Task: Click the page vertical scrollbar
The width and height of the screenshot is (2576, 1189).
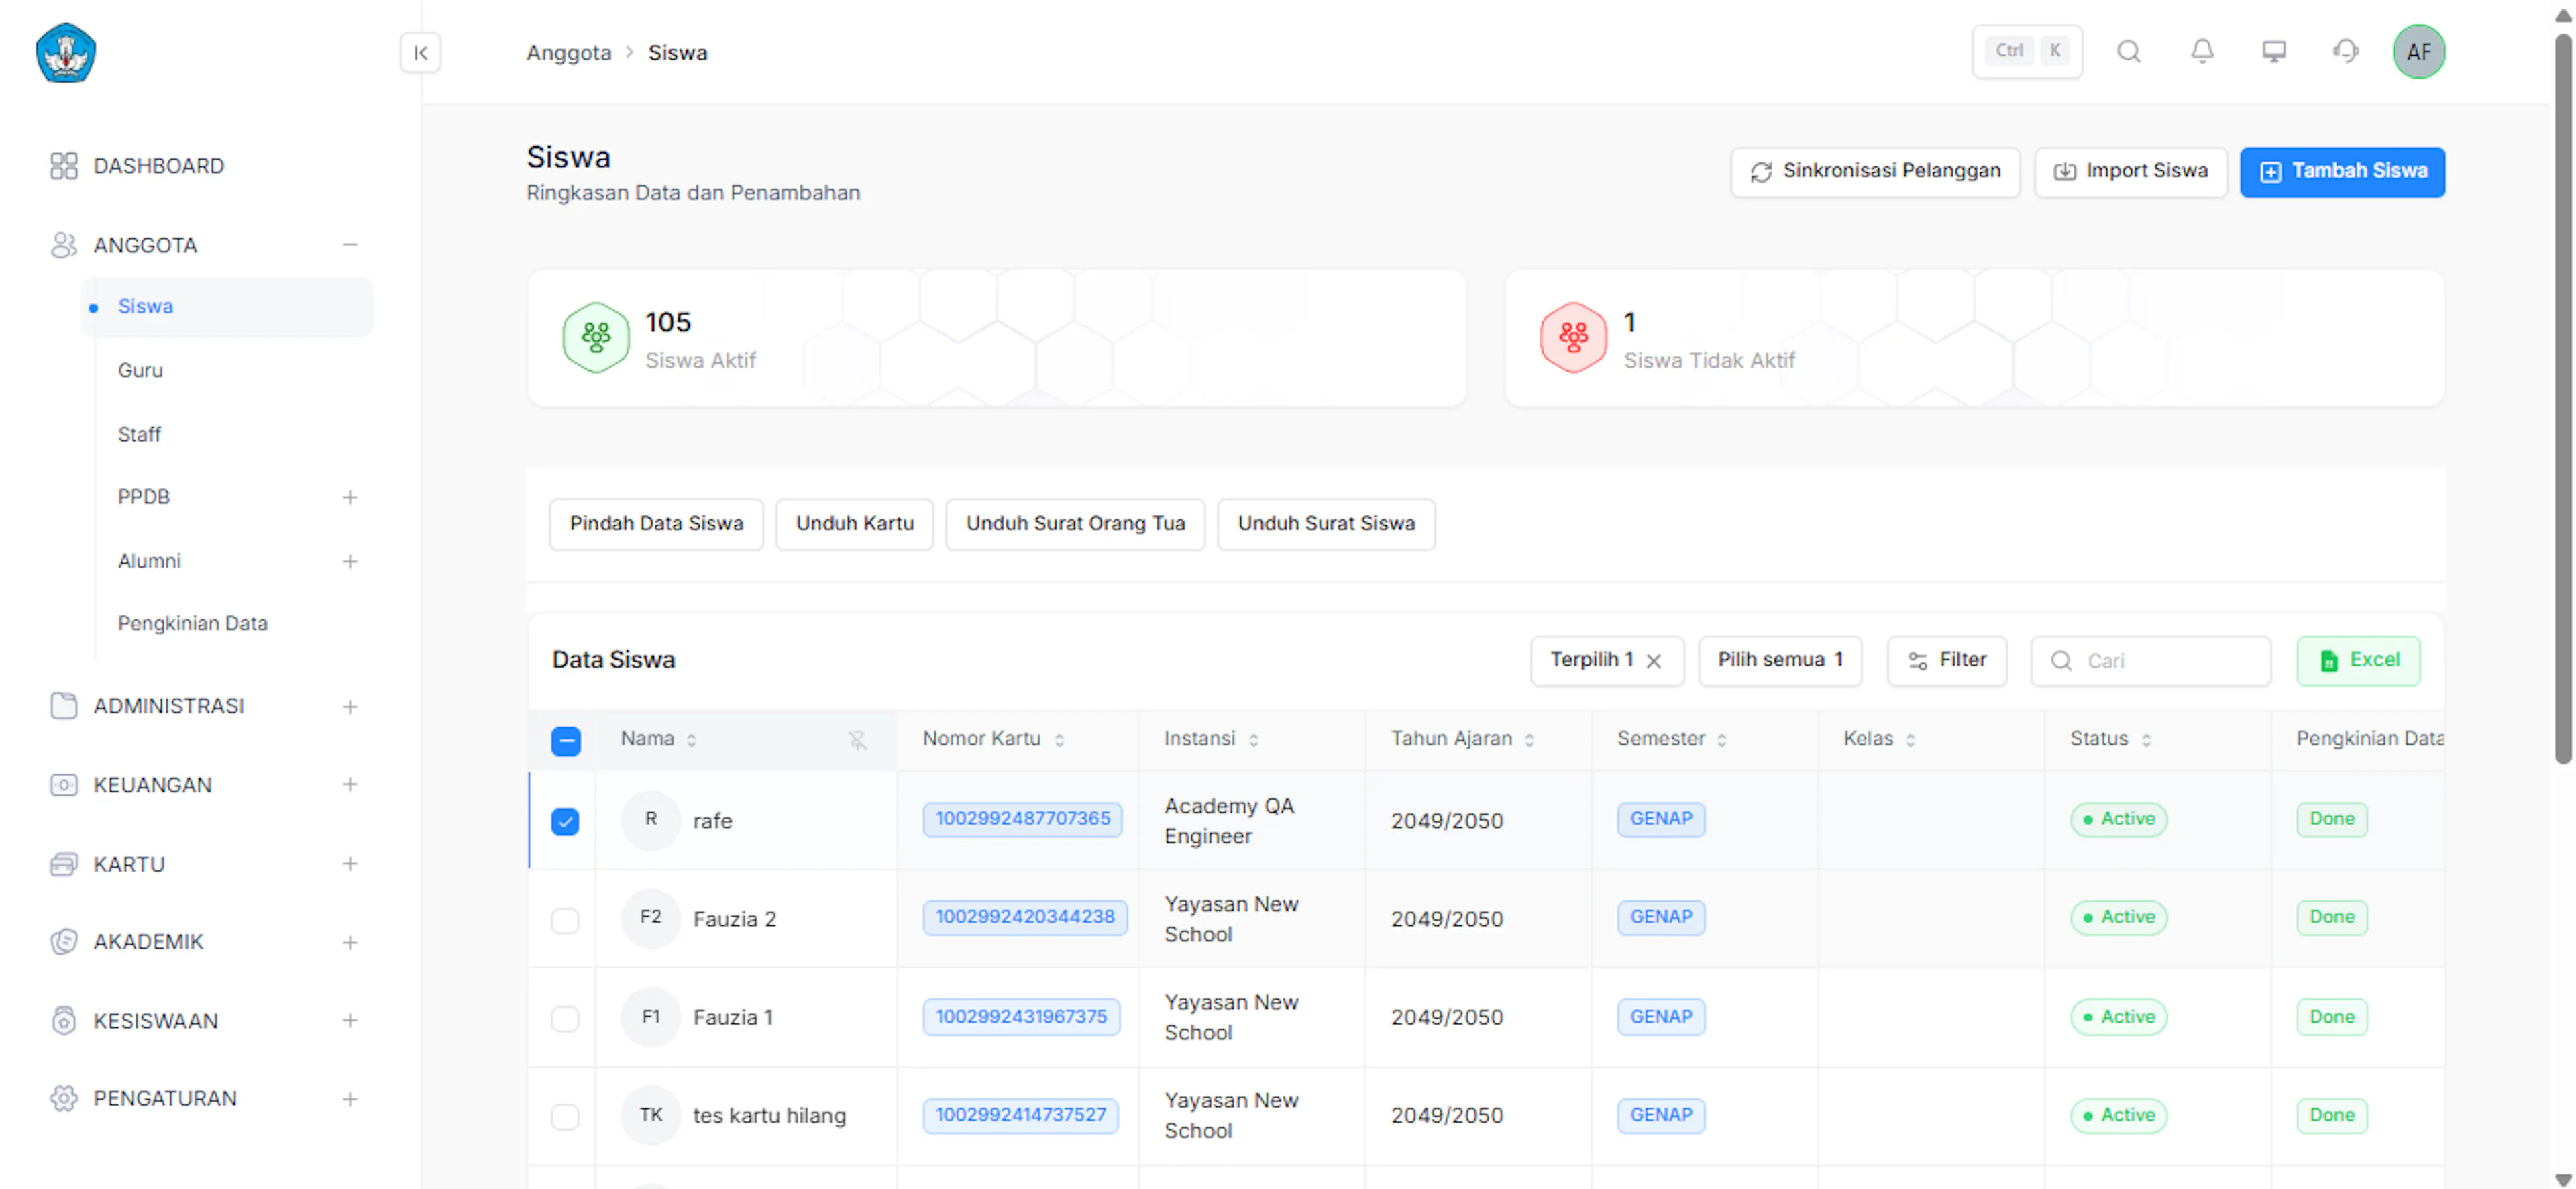Action: (x=2563, y=400)
